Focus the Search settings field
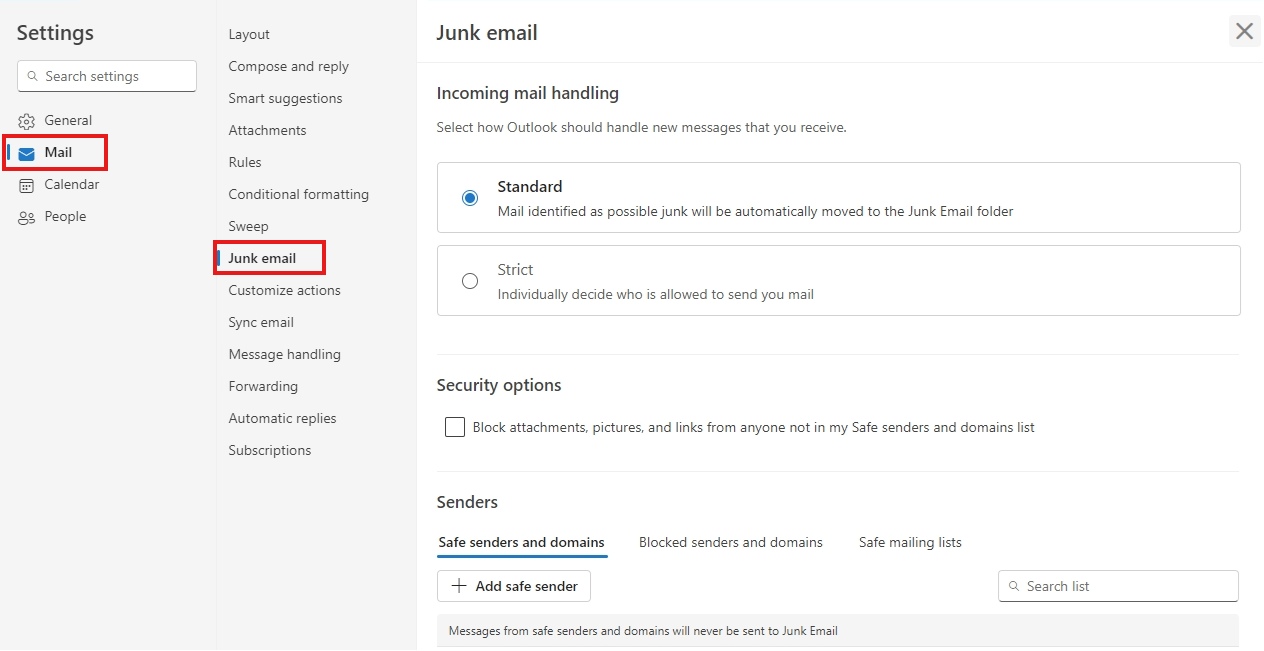This screenshot has height=651, width=1264. 107,76
